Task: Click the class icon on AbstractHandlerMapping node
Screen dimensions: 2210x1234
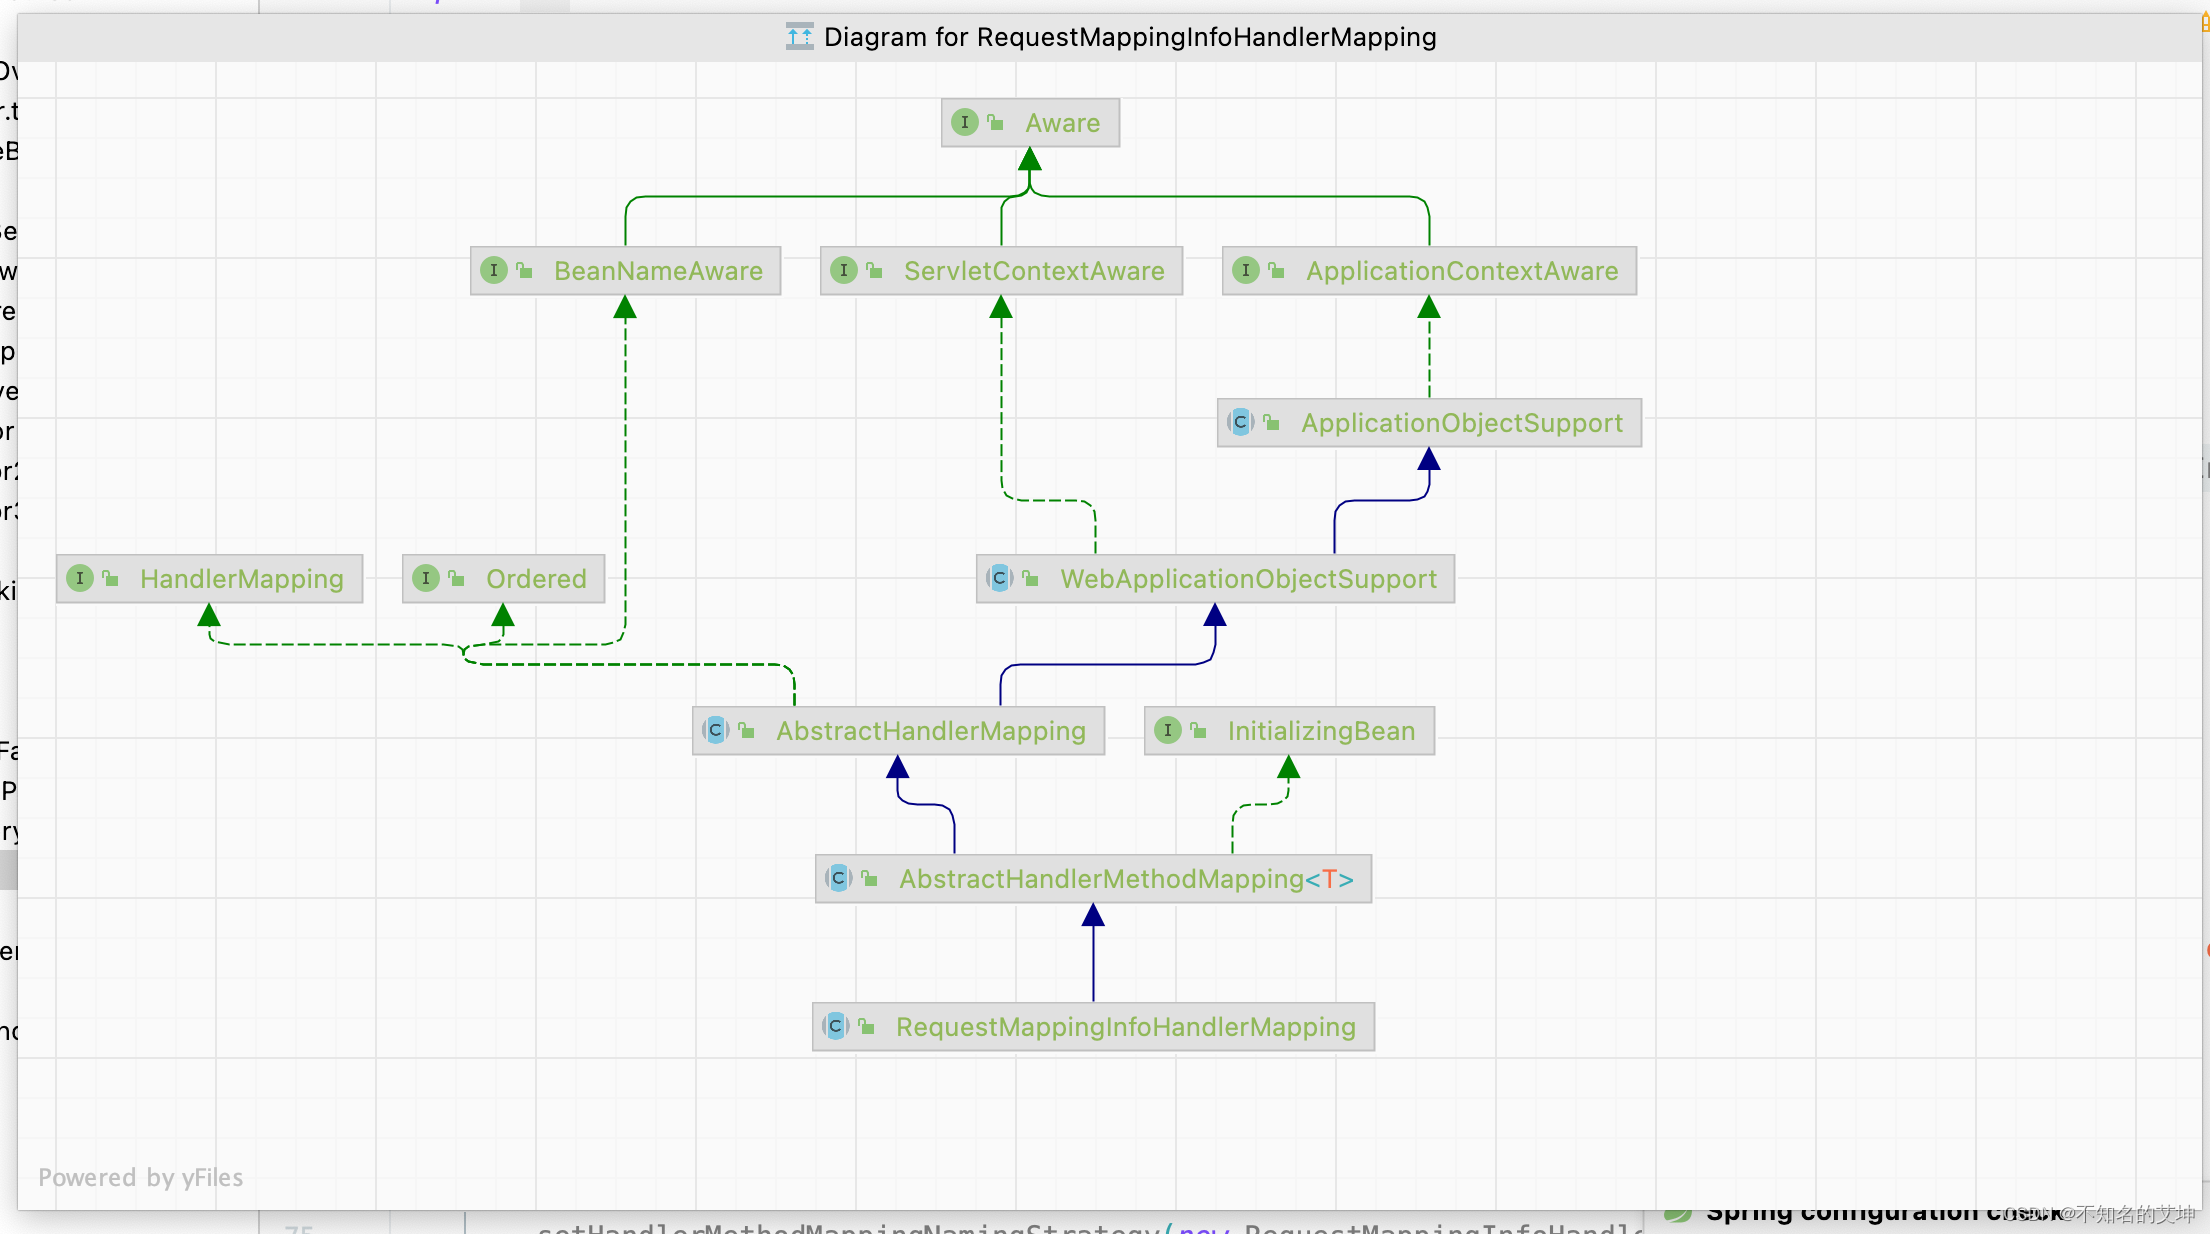Action: (715, 731)
